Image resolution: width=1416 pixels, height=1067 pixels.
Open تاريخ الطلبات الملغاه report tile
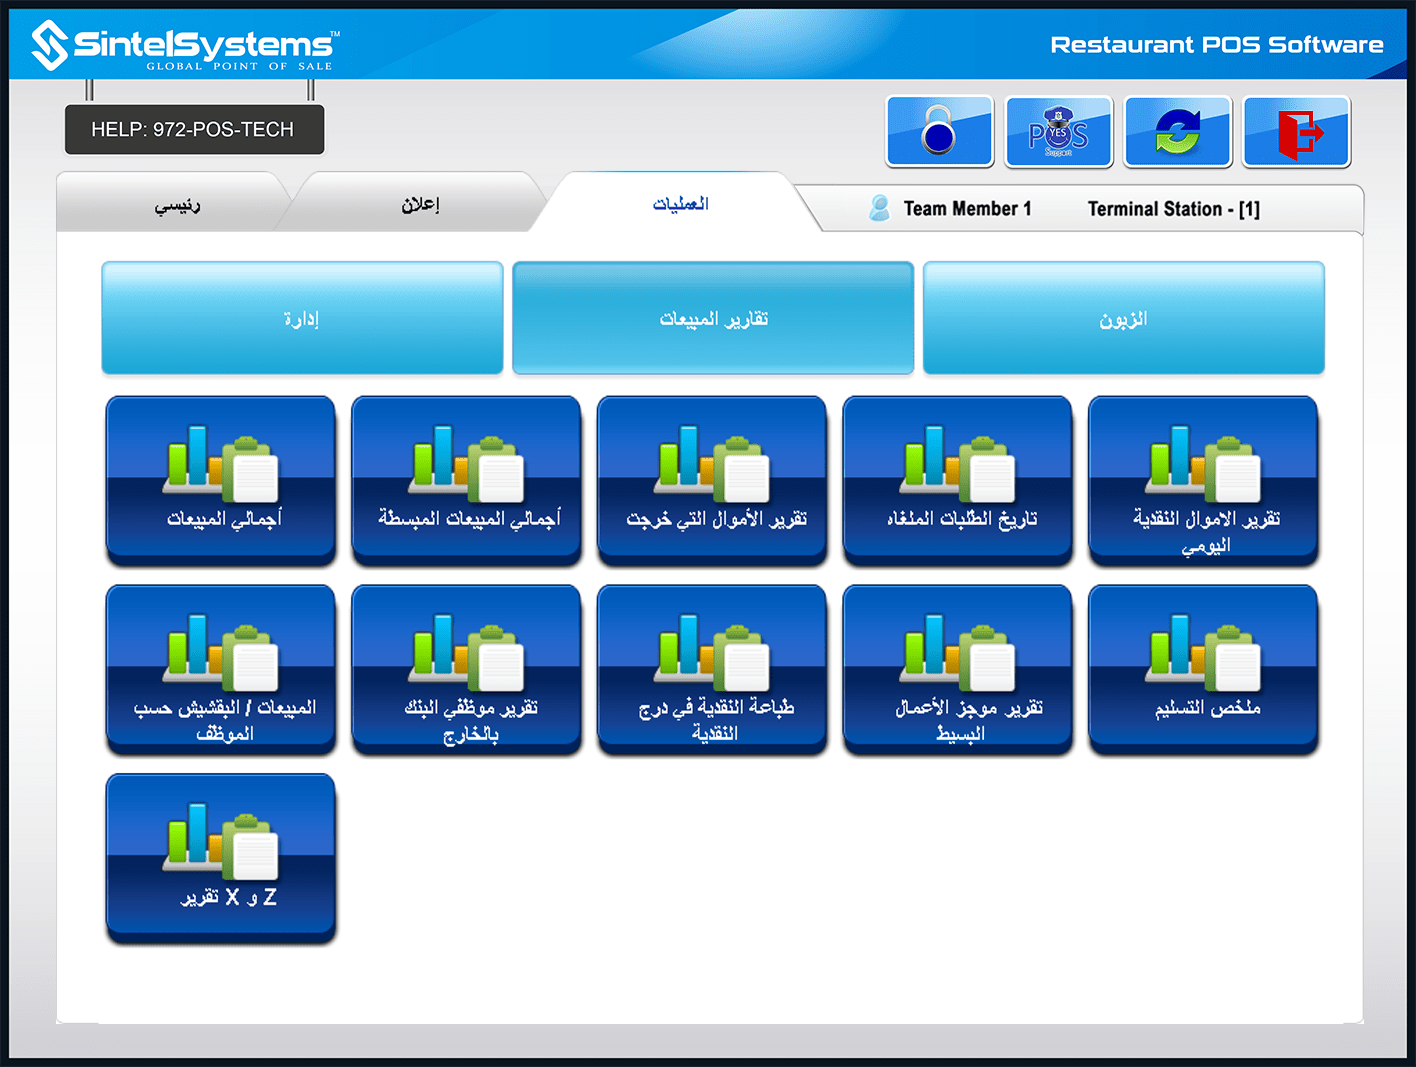pyautogui.click(x=958, y=481)
